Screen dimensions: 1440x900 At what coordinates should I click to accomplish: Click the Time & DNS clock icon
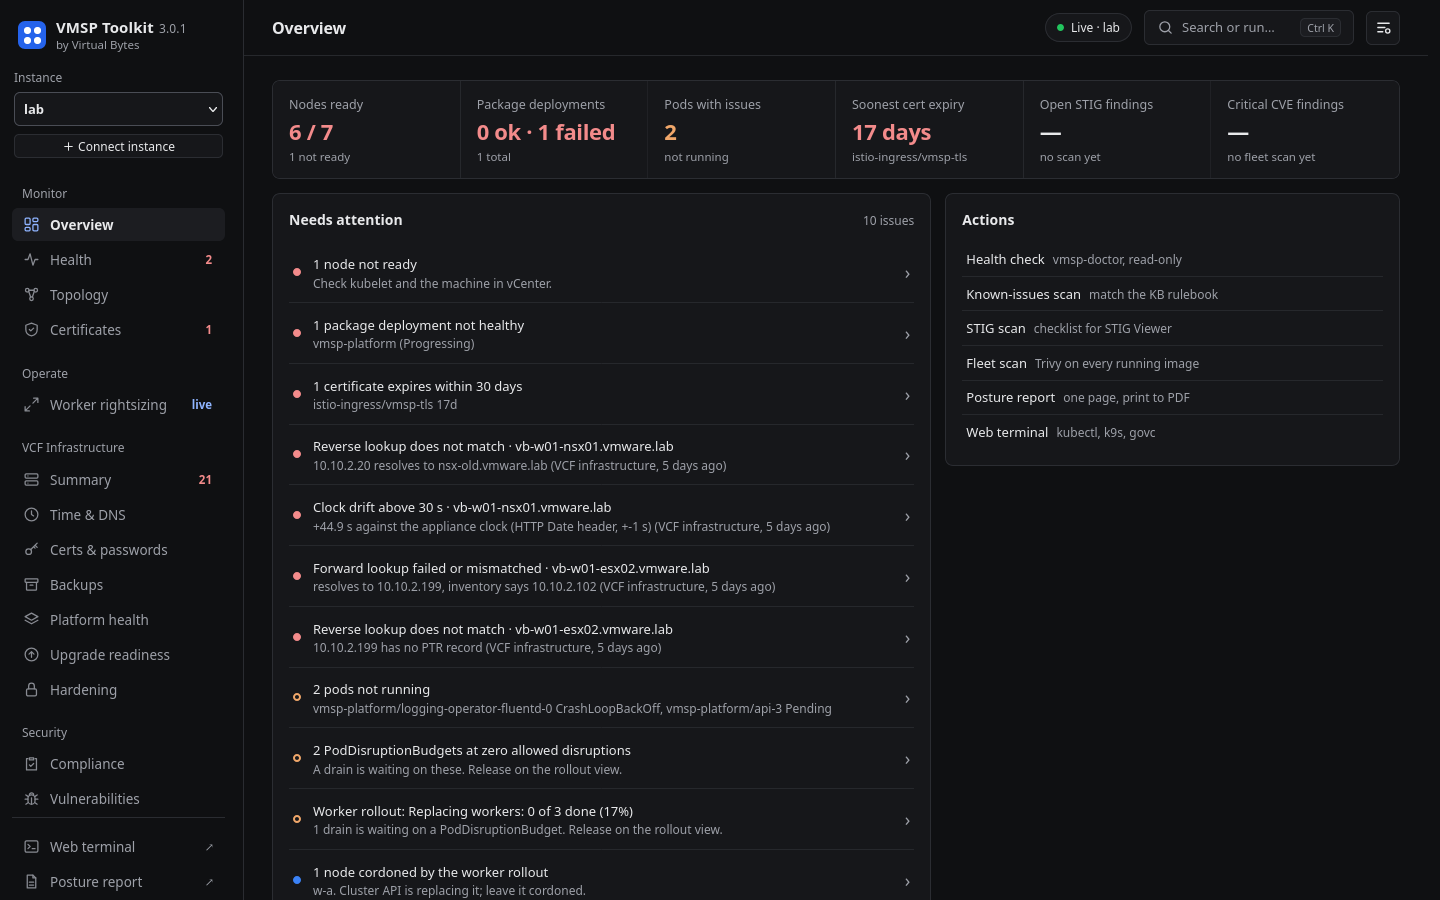(32, 515)
